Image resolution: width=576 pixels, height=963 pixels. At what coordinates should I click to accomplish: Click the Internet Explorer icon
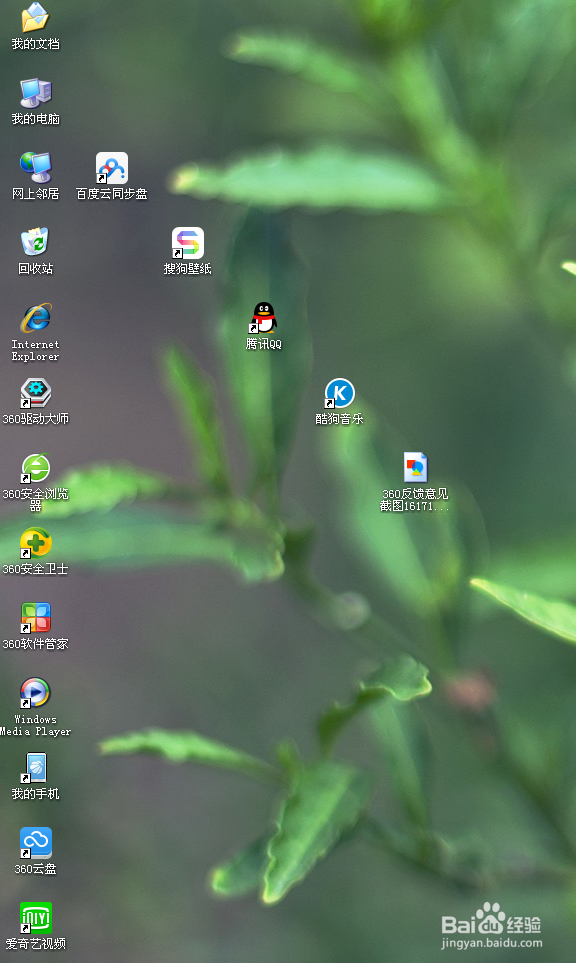(36, 318)
